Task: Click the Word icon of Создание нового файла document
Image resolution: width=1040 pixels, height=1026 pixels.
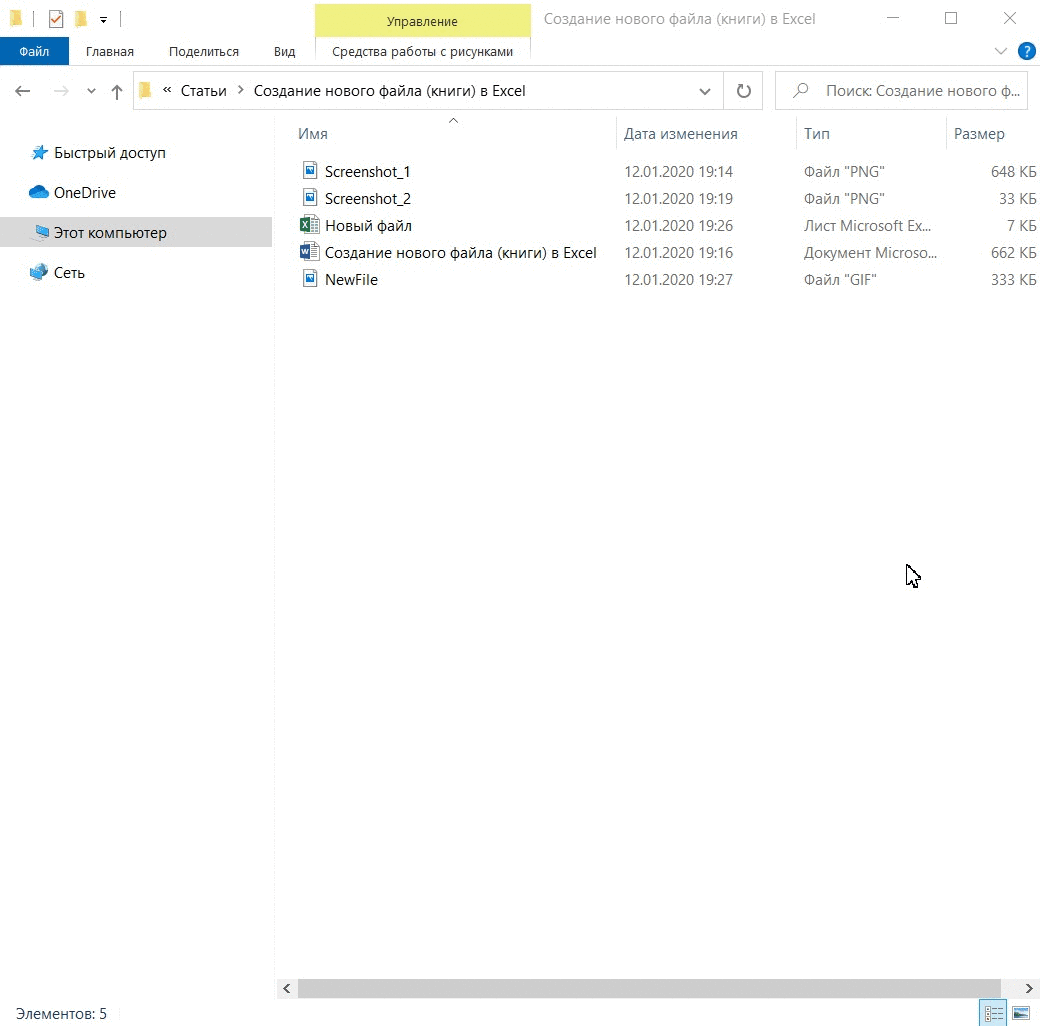Action: pos(310,251)
